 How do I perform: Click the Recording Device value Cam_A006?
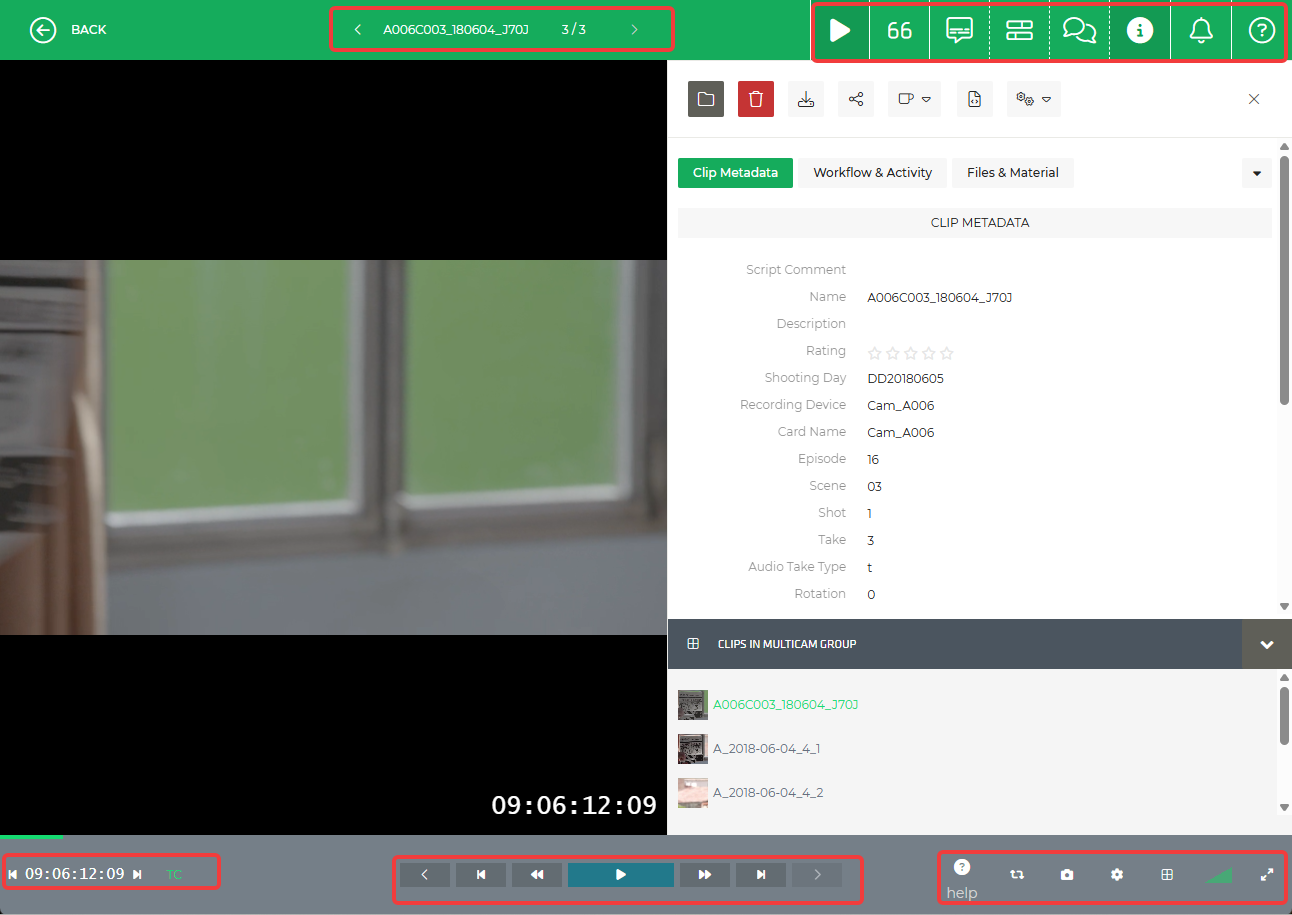tap(901, 405)
